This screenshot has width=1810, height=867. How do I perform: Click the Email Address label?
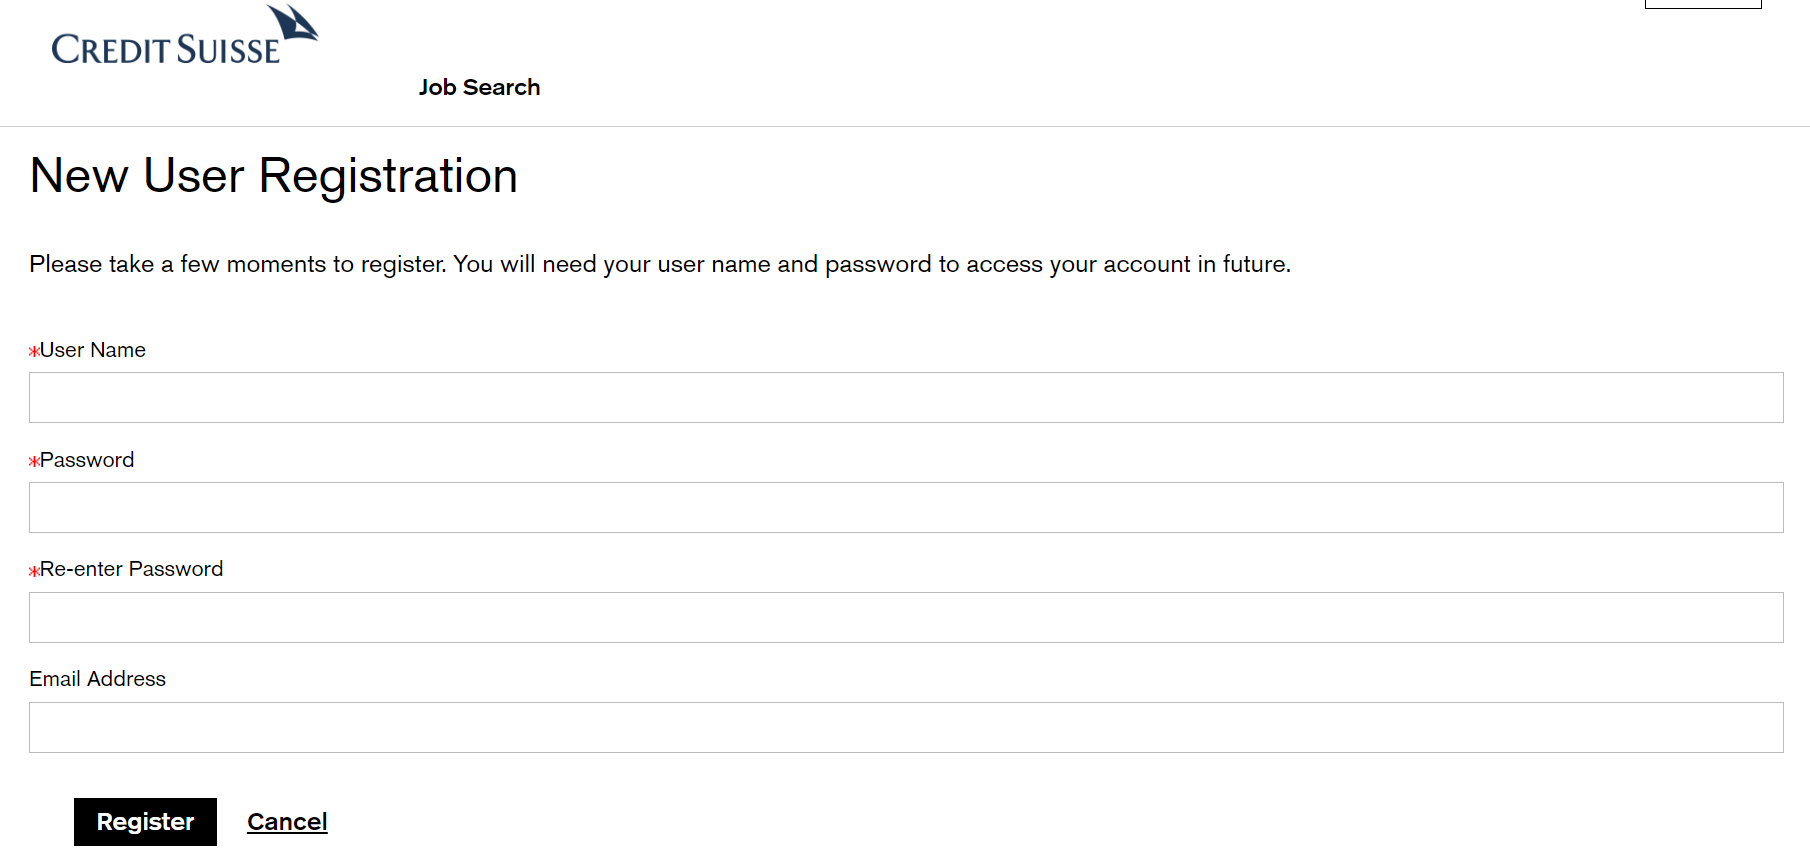click(97, 679)
